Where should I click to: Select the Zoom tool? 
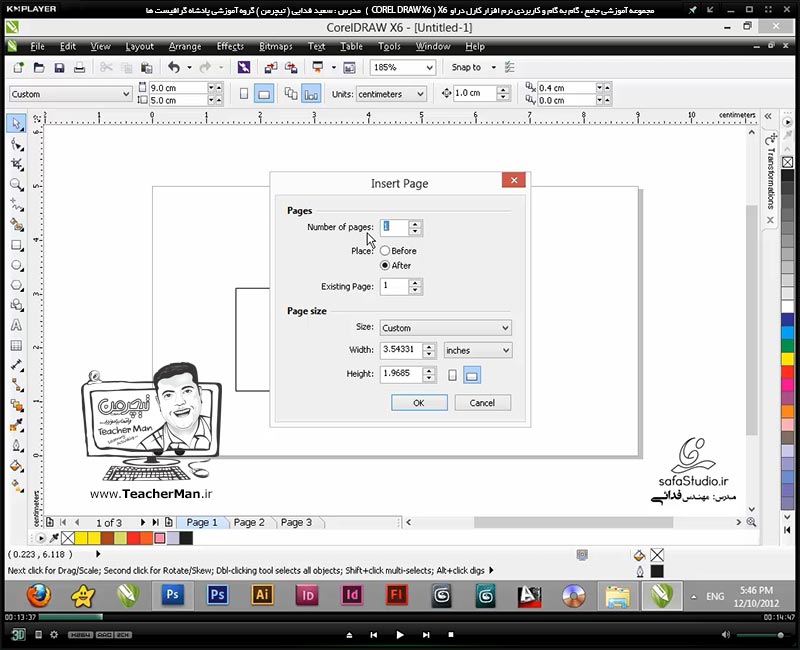click(16, 185)
